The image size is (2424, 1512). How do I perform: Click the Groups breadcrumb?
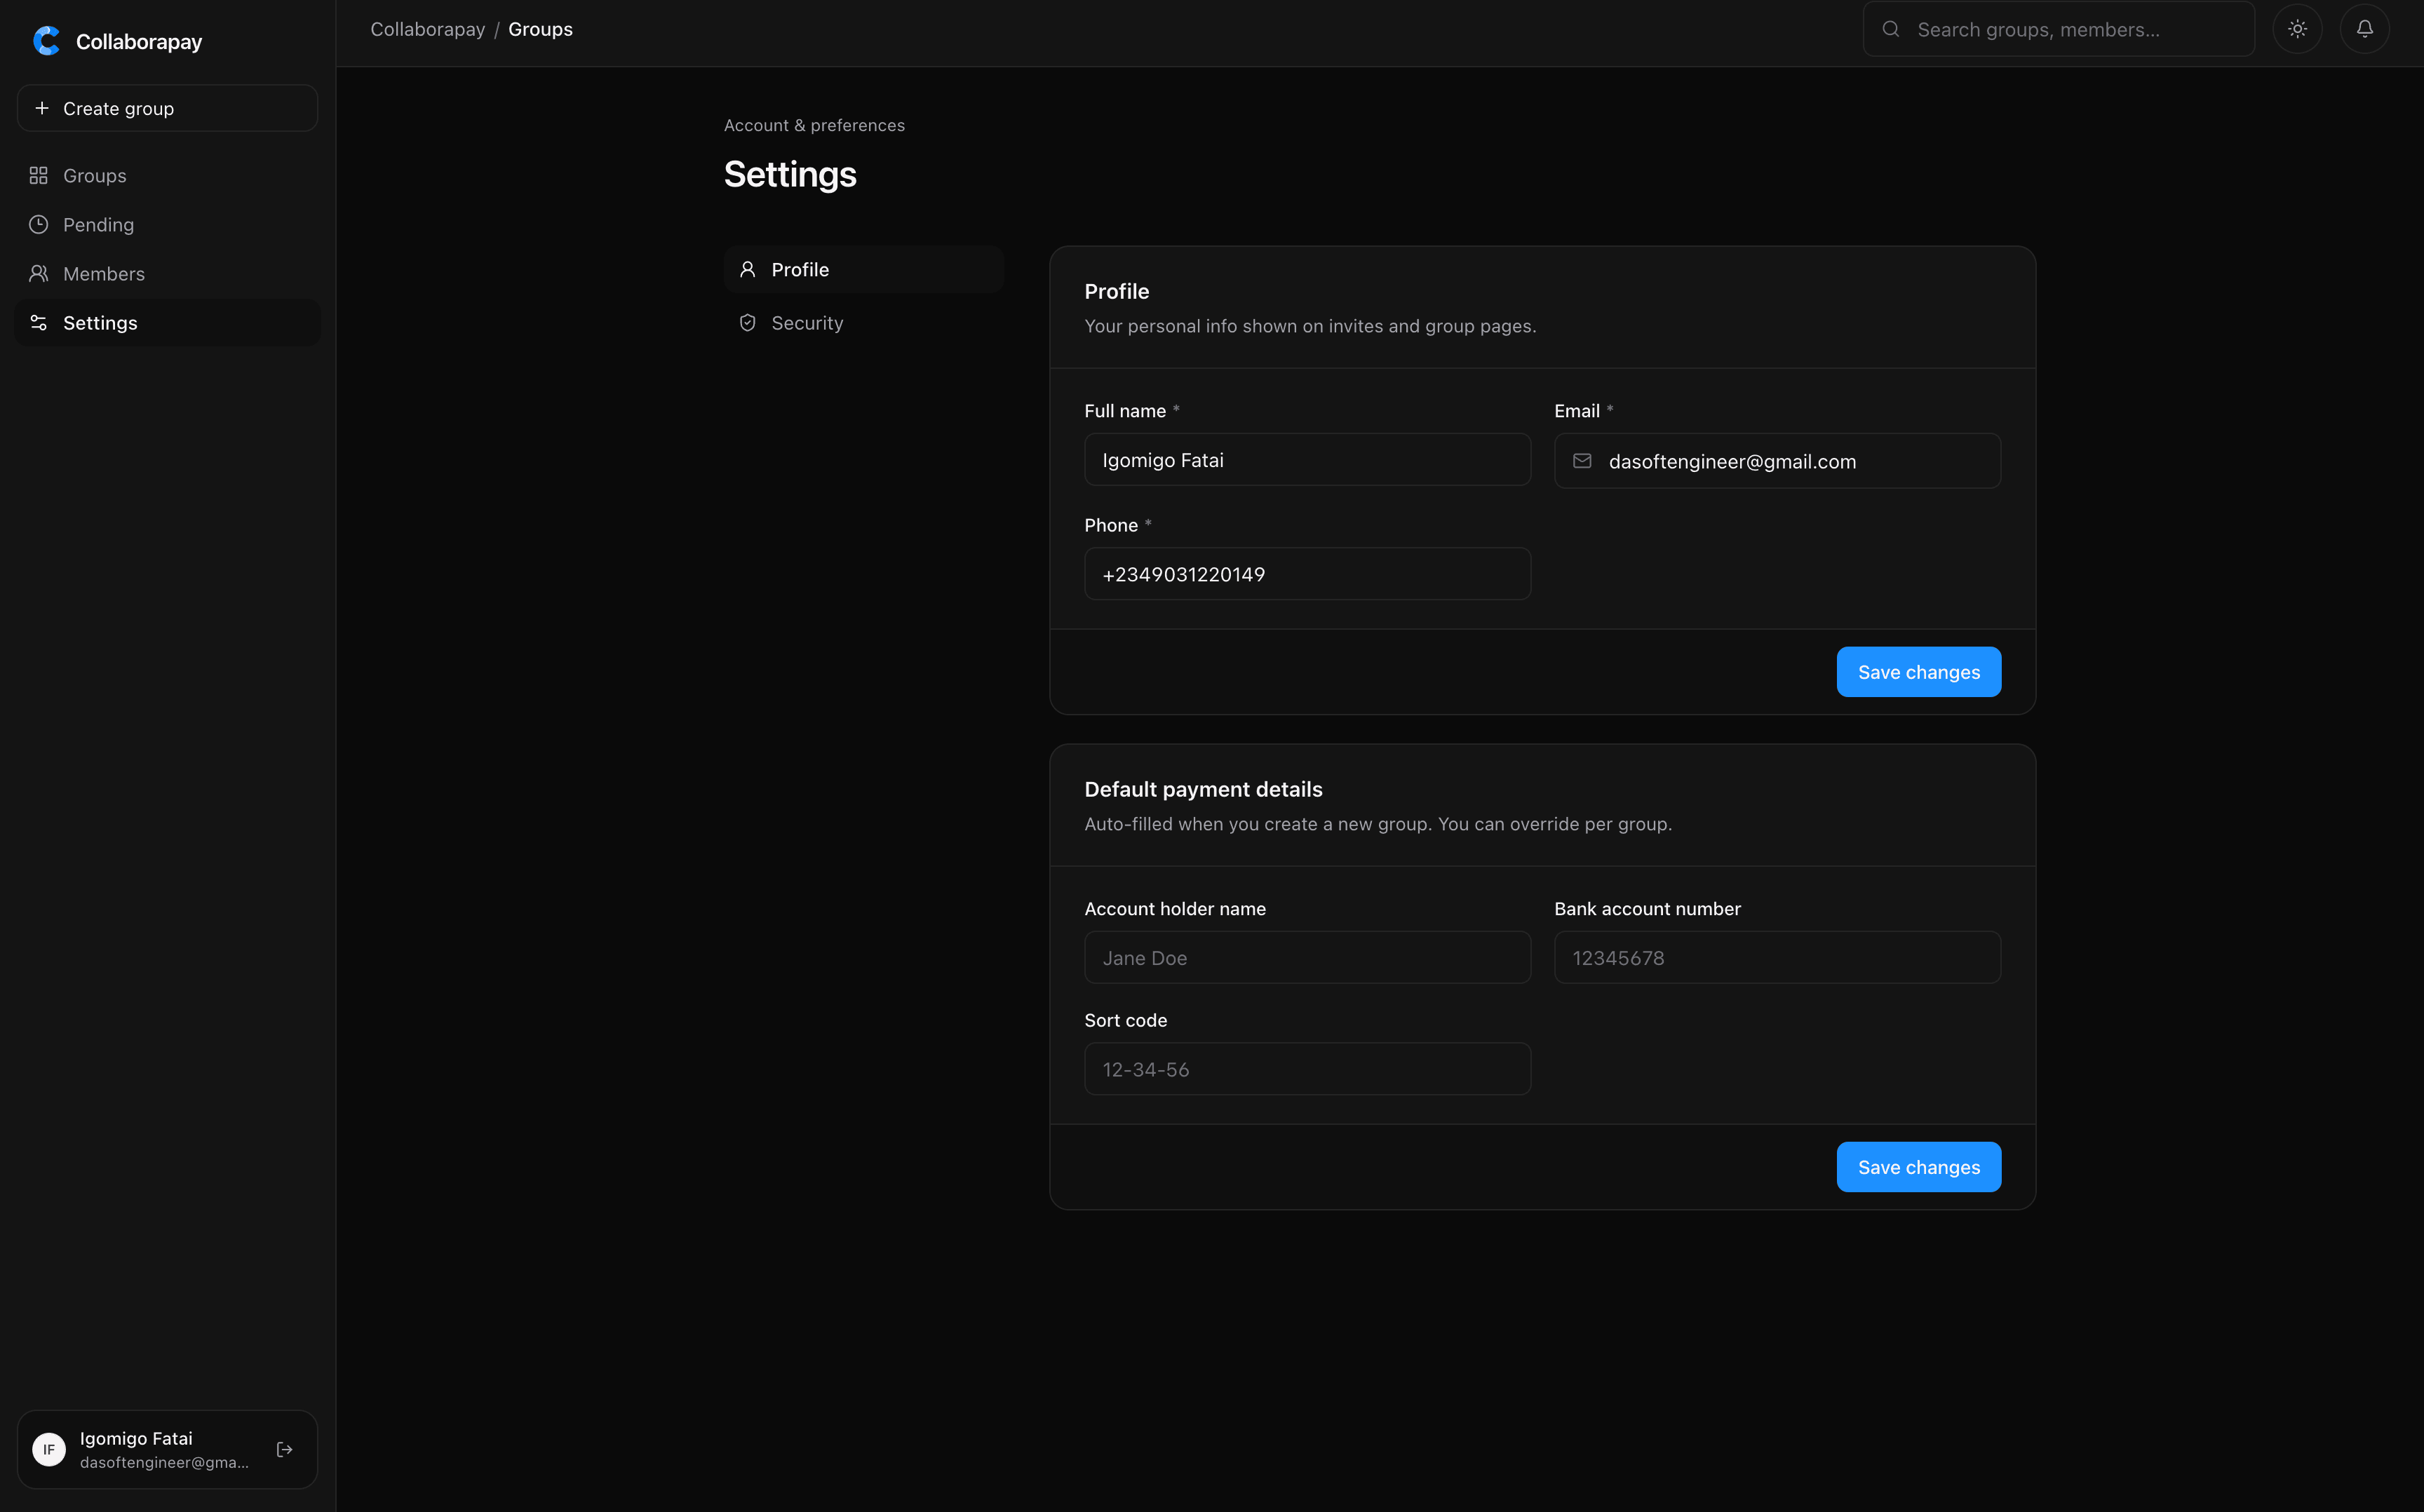pyautogui.click(x=541, y=29)
